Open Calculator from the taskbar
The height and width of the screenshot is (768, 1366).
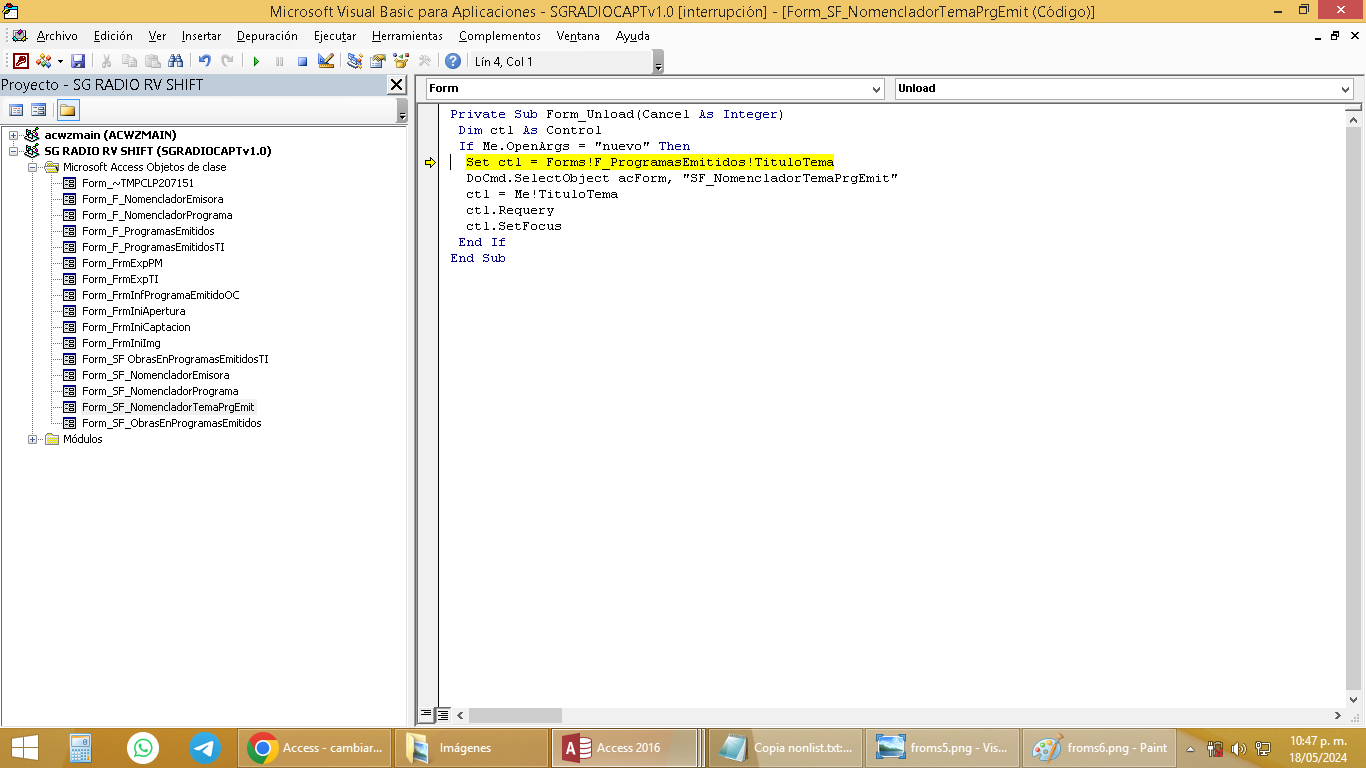[x=81, y=748]
